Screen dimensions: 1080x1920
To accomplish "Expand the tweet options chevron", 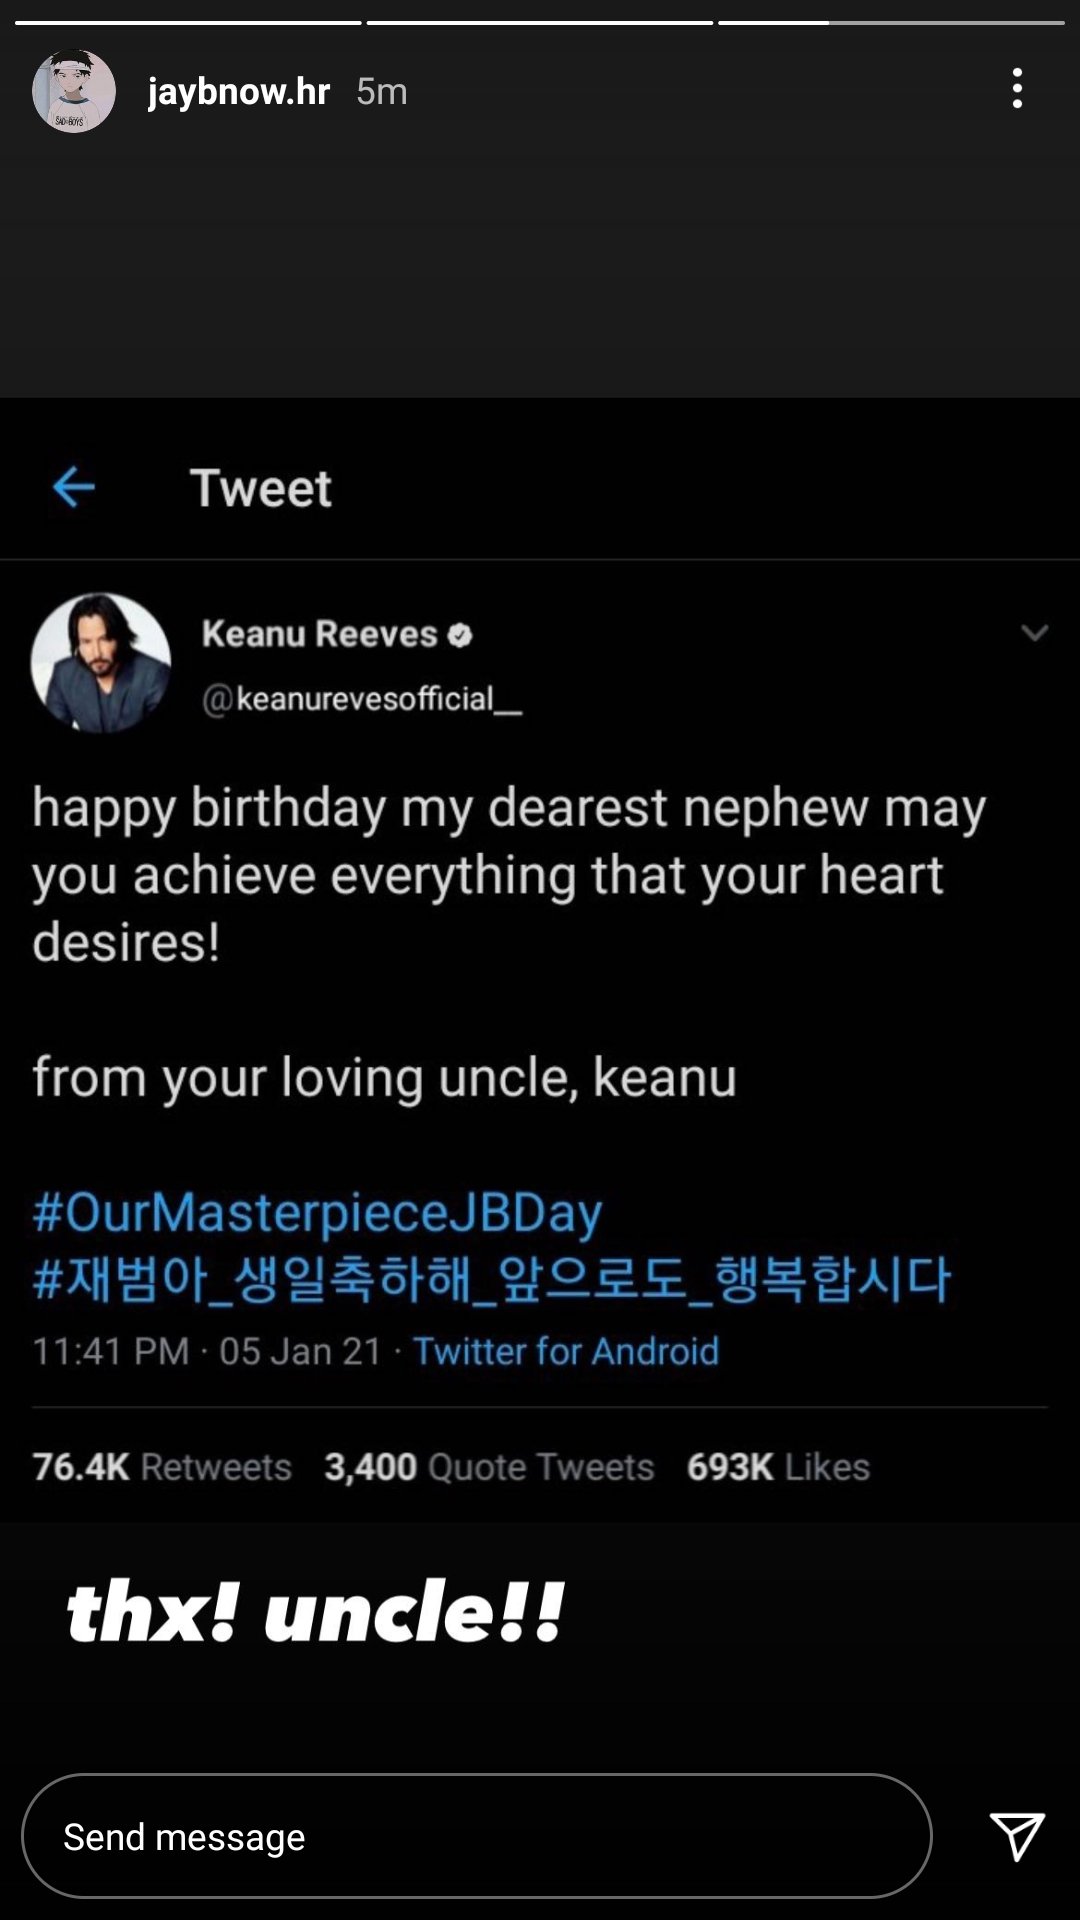I will tap(1034, 633).
